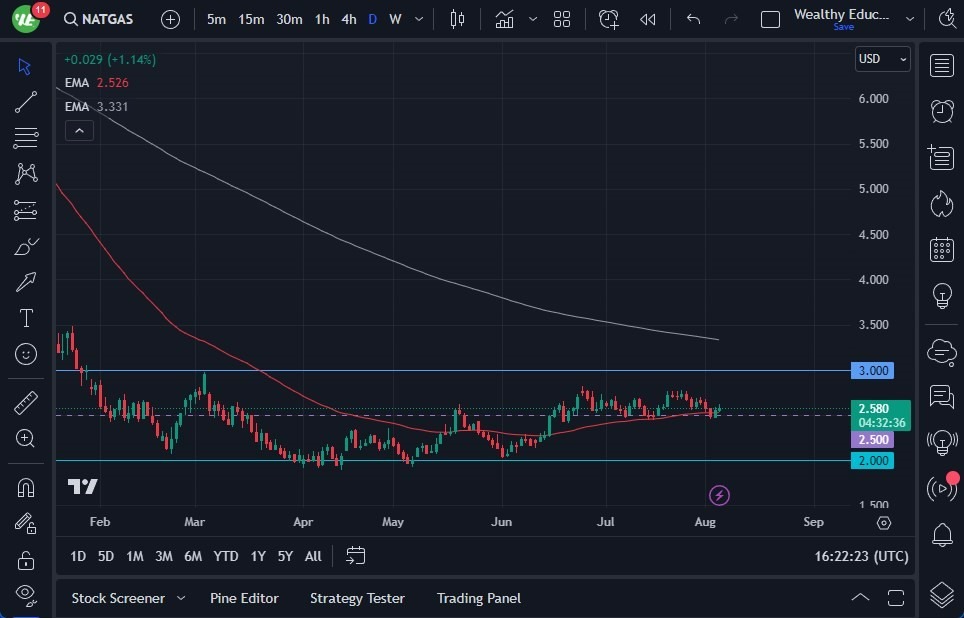This screenshot has height=618, width=964.
Task: Open the emoji icons tool
Action: coord(25,354)
